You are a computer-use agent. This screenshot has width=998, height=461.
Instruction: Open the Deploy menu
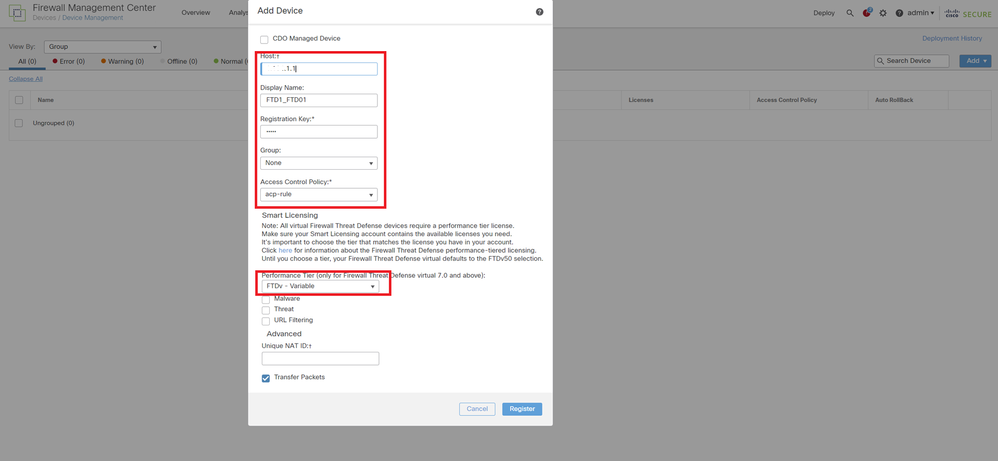tap(824, 13)
